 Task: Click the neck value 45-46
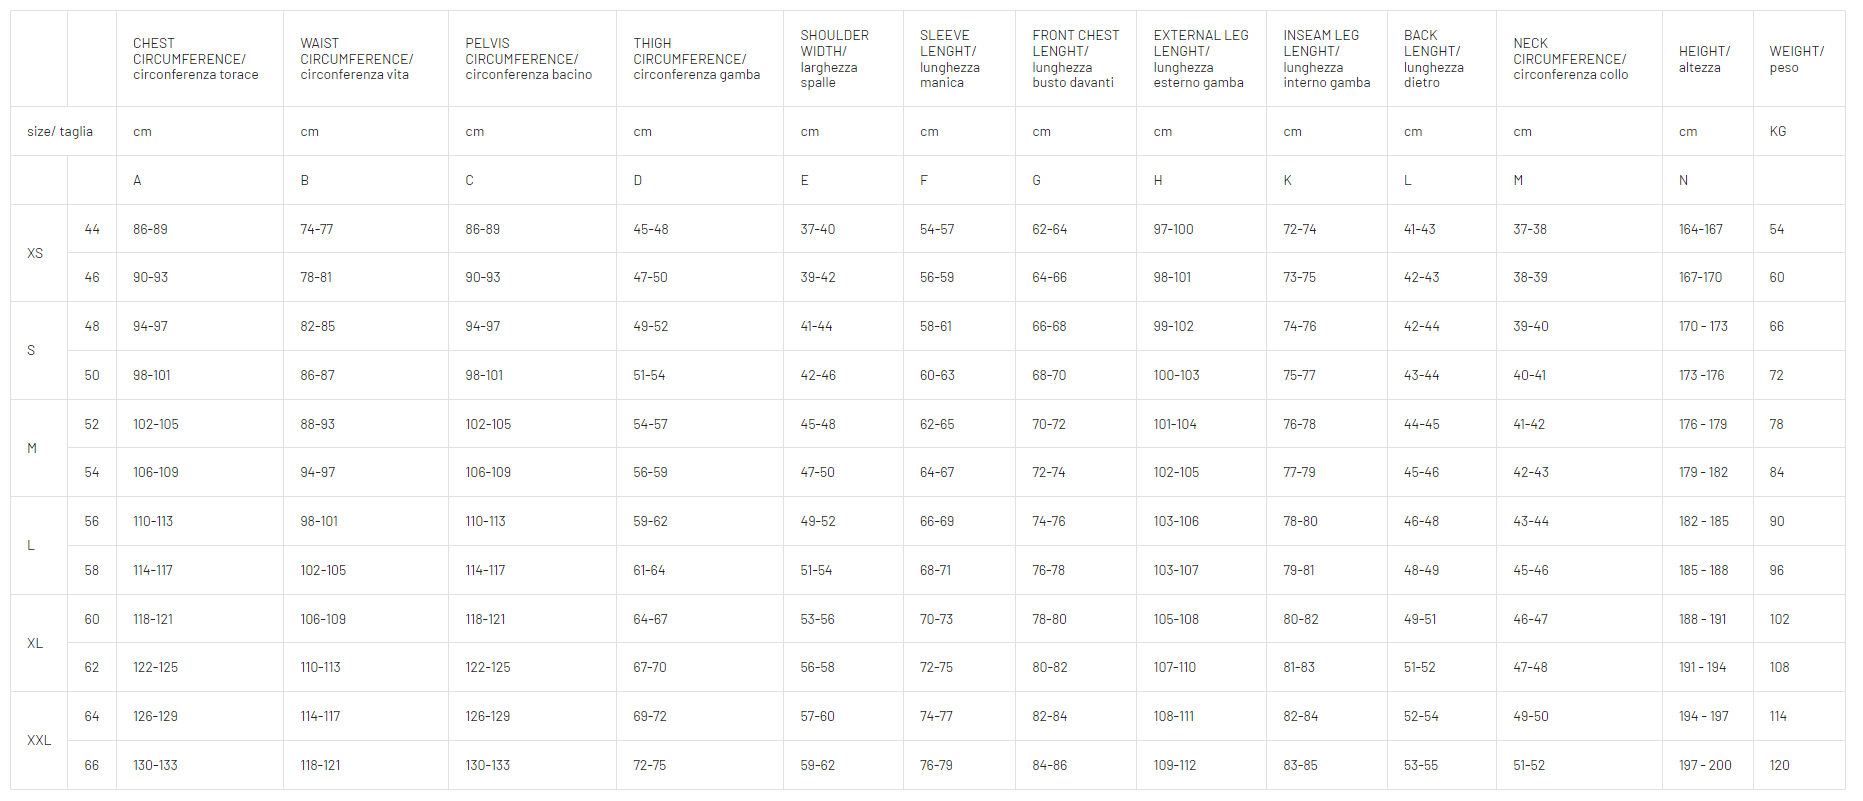click(1530, 570)
